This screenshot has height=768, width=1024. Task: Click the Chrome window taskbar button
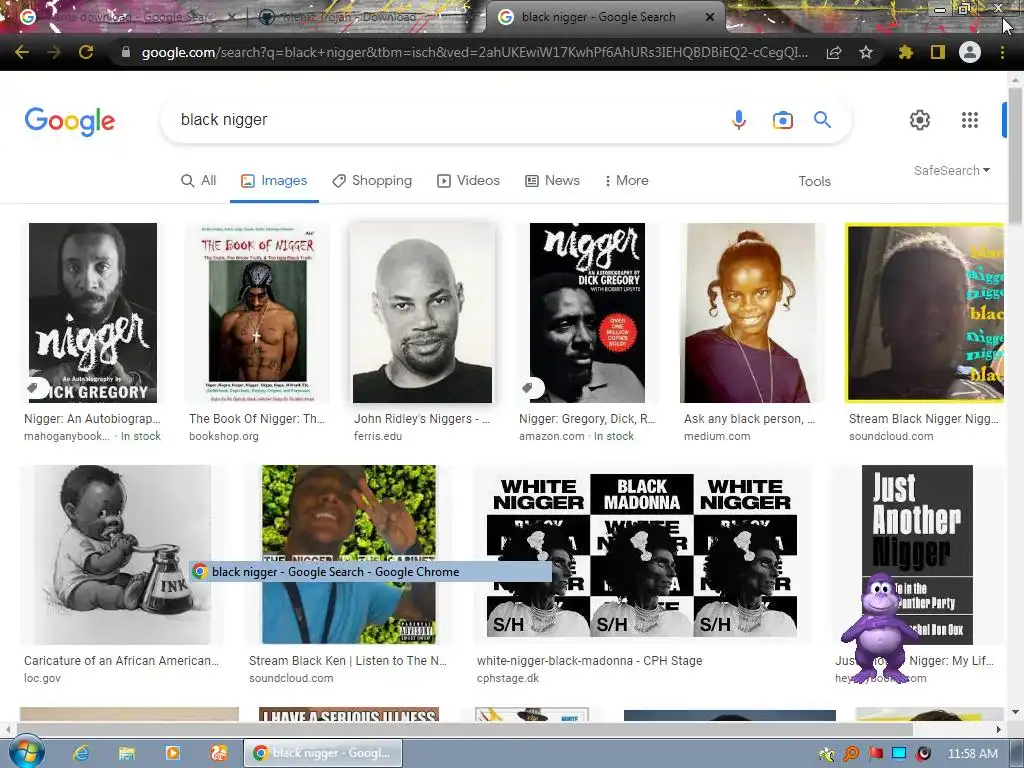pyautogui.click(x=323, y=753)
